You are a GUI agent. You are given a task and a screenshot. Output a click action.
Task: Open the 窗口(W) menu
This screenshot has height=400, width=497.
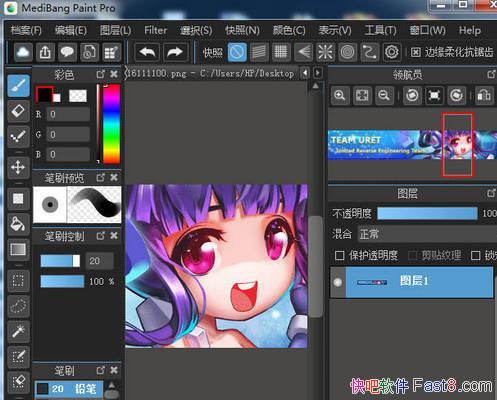point(428,30)
